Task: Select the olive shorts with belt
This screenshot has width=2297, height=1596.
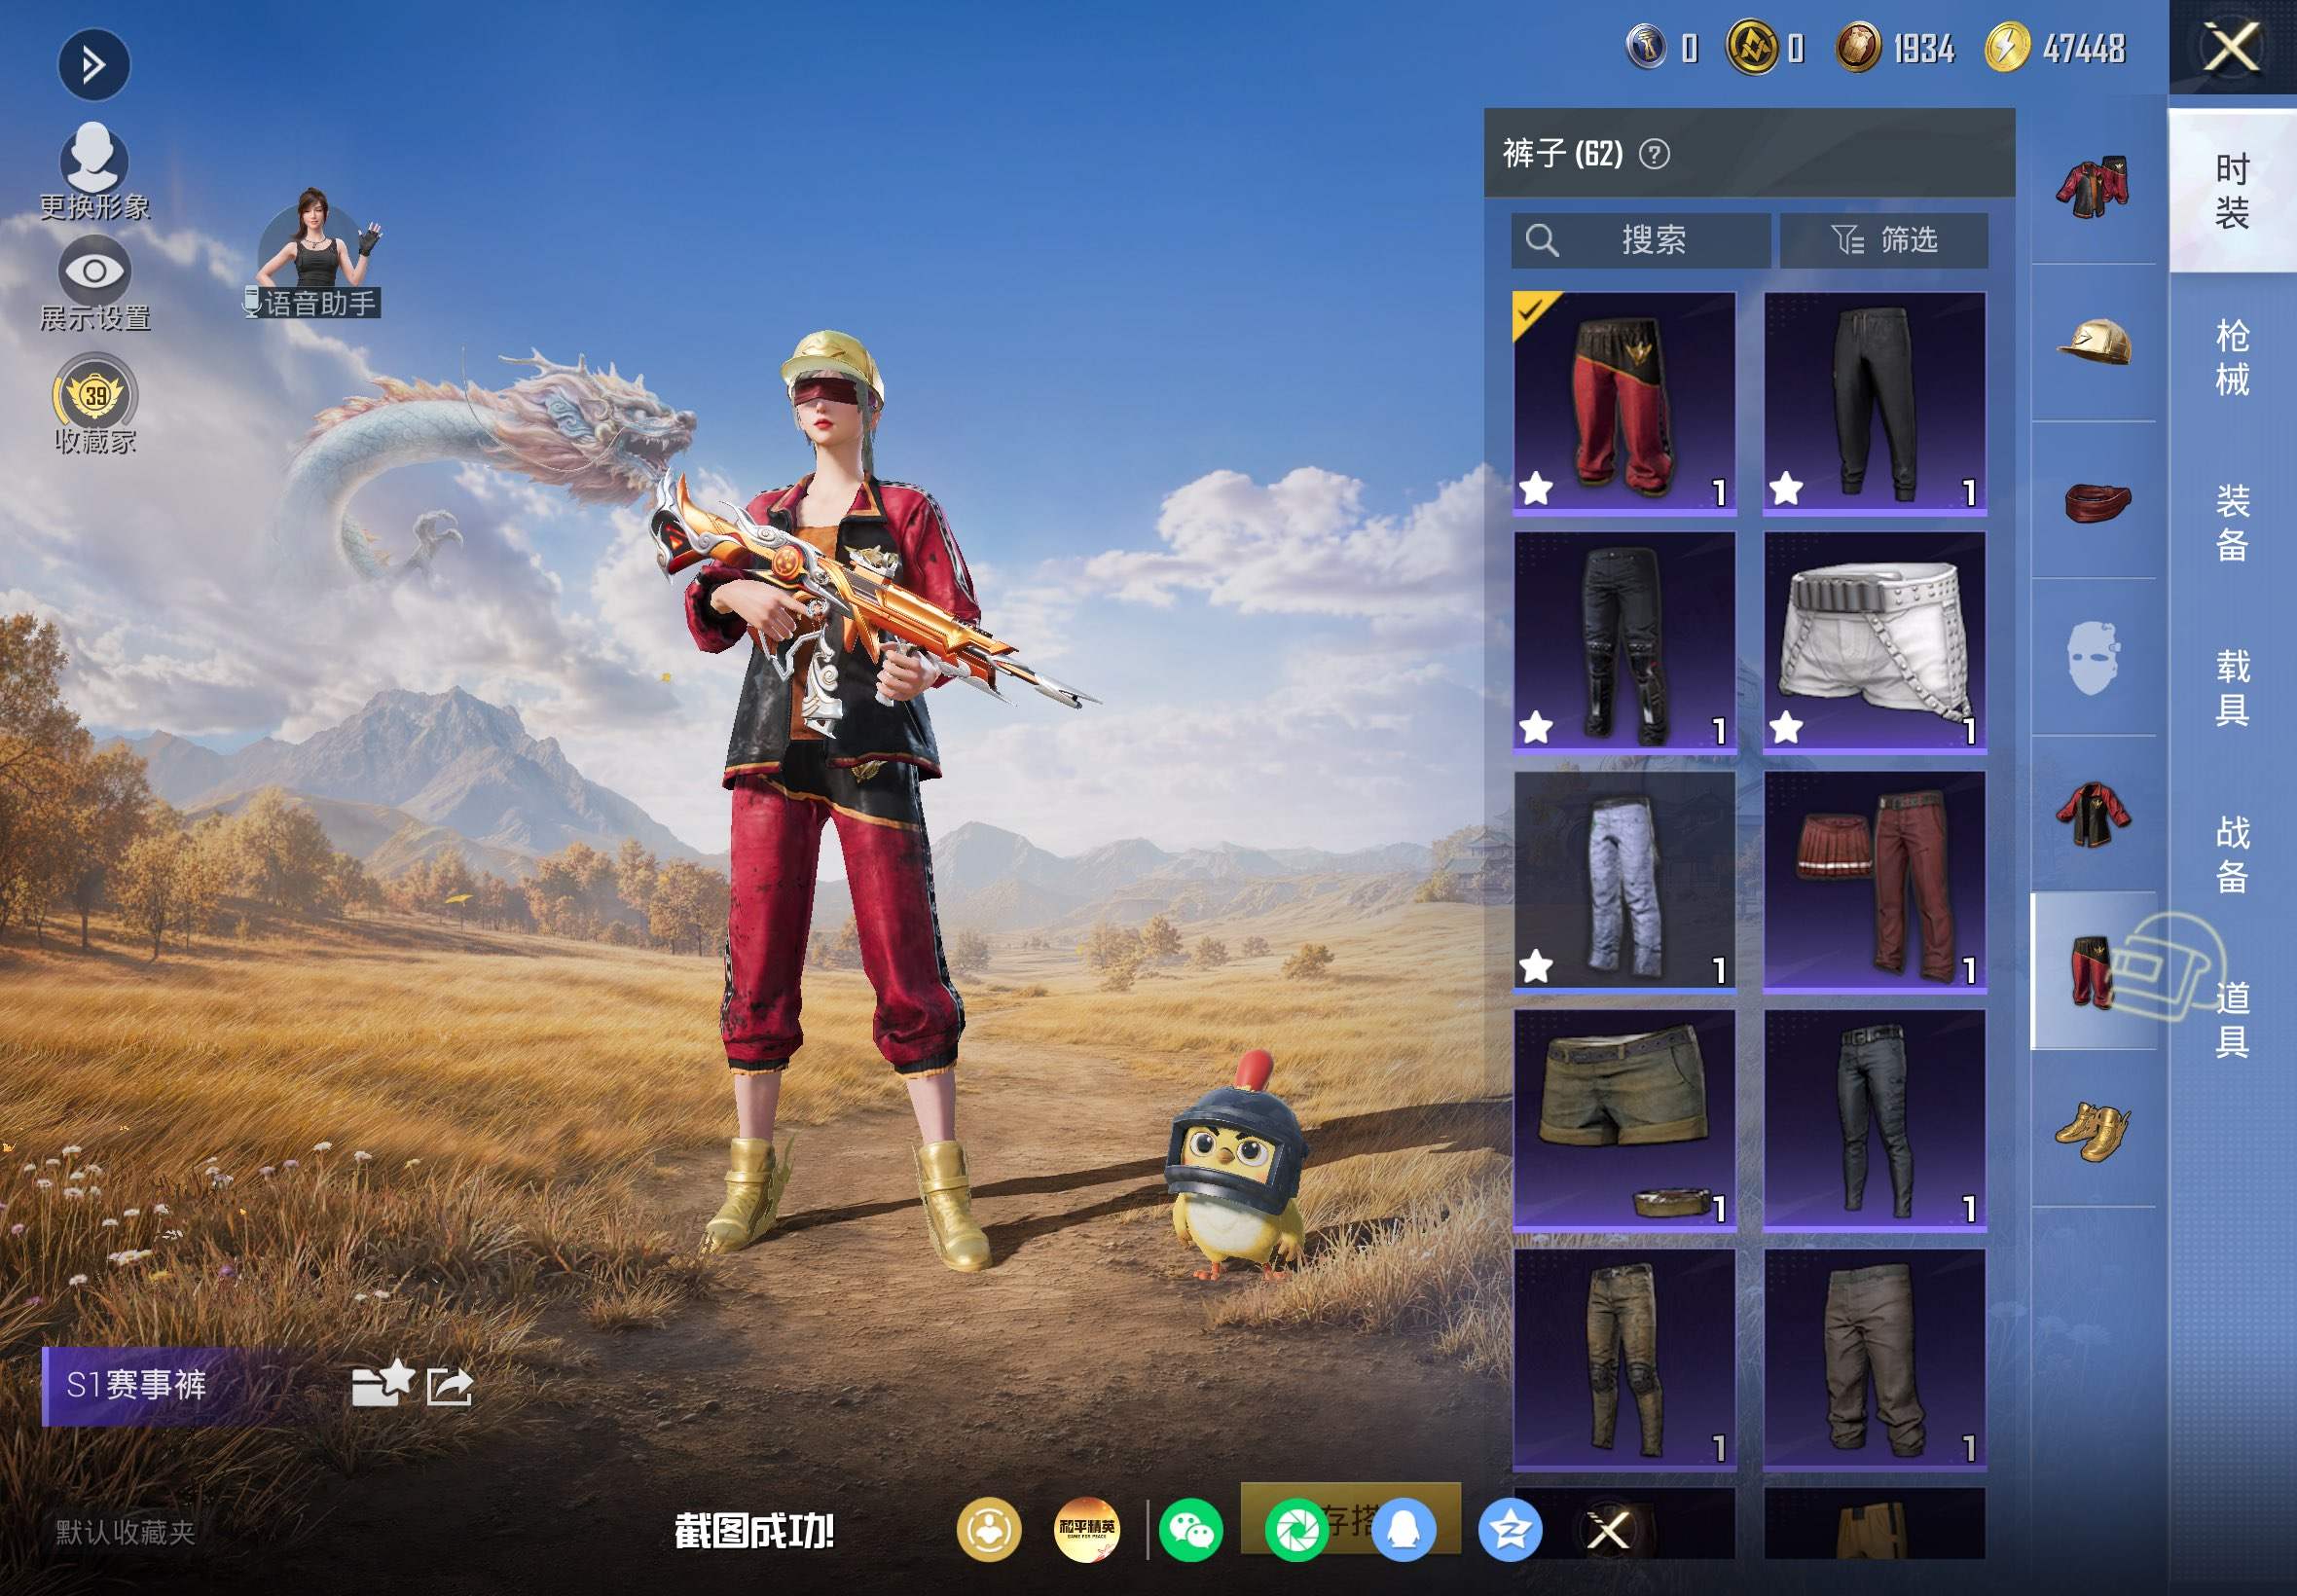Action: pyautogui.click(x=1625, y=1120)
